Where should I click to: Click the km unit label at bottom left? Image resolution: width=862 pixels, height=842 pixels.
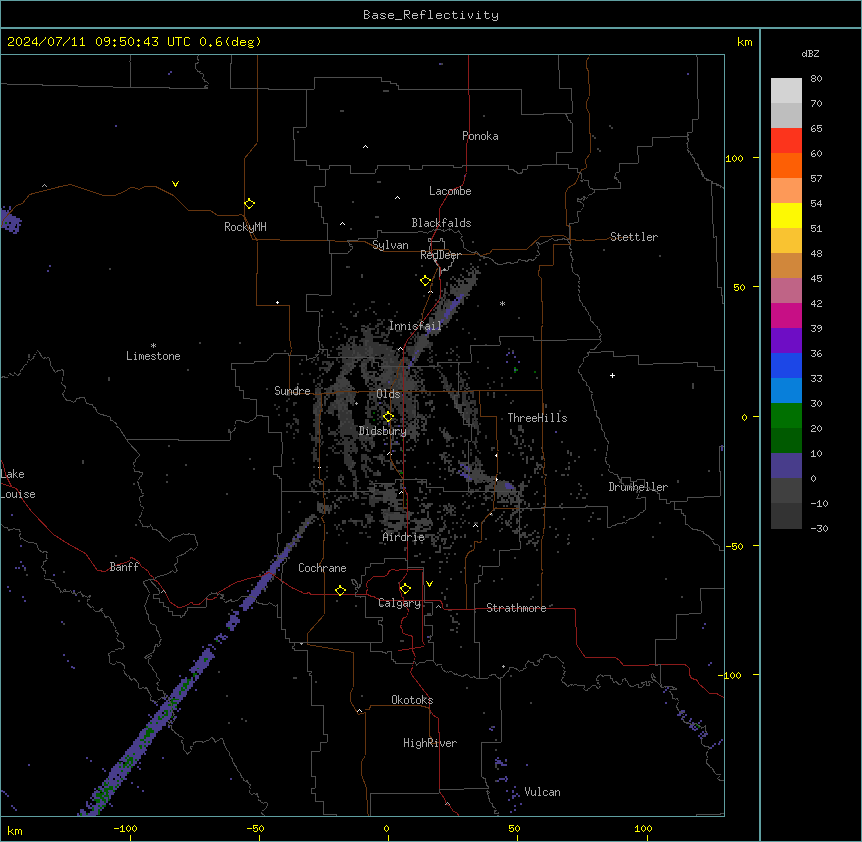[15, 831]
